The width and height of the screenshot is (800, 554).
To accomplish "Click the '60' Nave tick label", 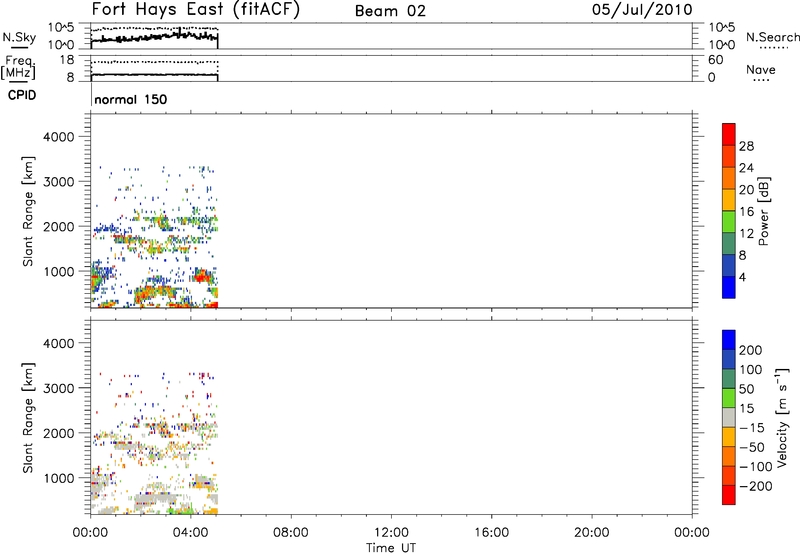I will (715, 60).
